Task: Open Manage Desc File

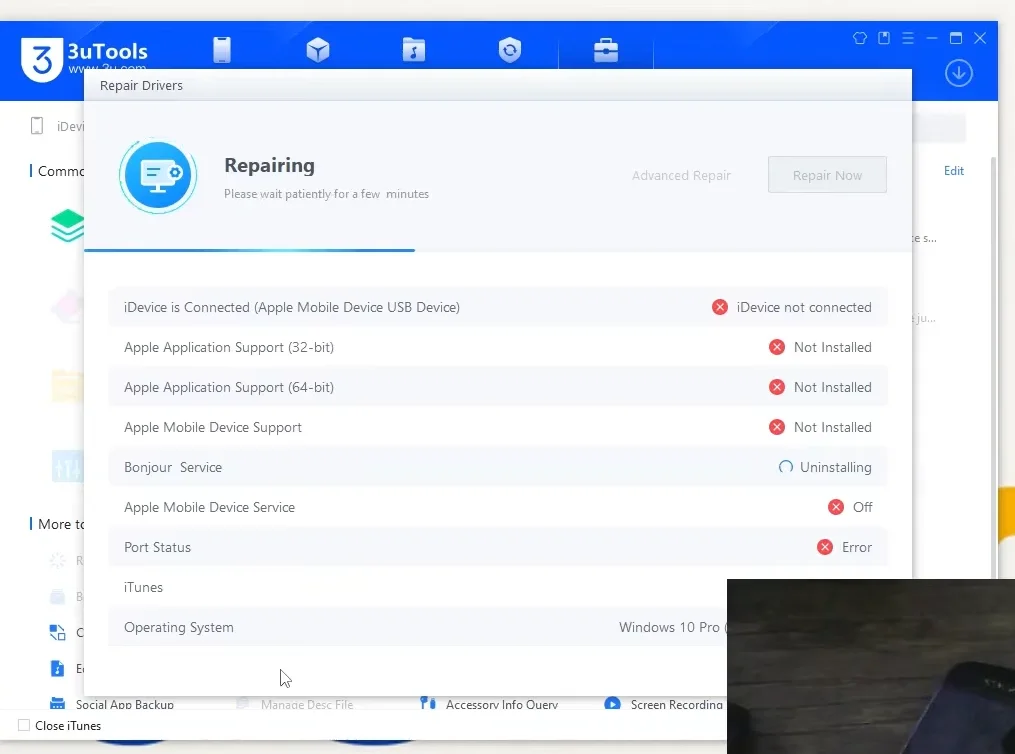Action: click(x=307, y=704)
